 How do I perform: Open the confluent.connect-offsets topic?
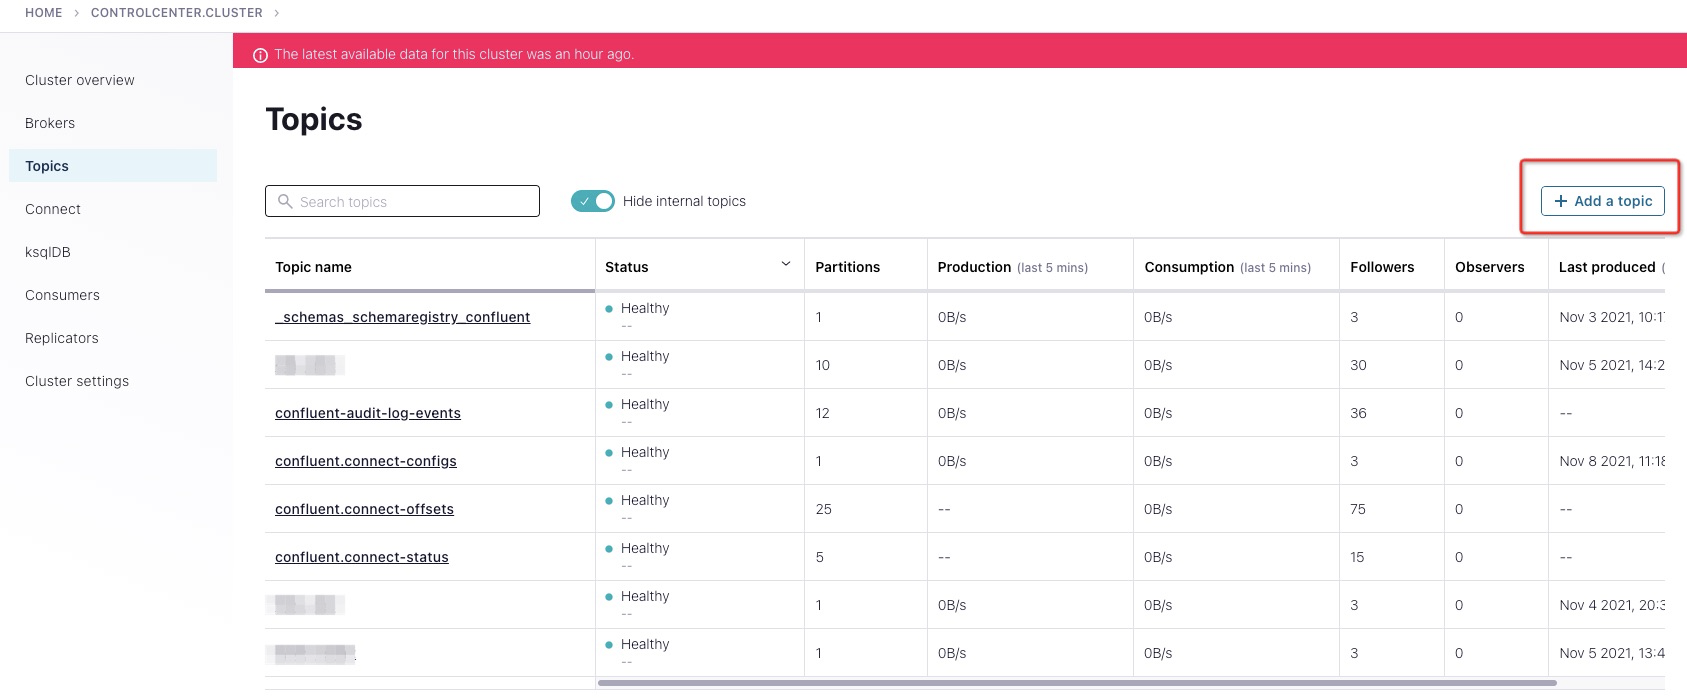pos(364,509)
